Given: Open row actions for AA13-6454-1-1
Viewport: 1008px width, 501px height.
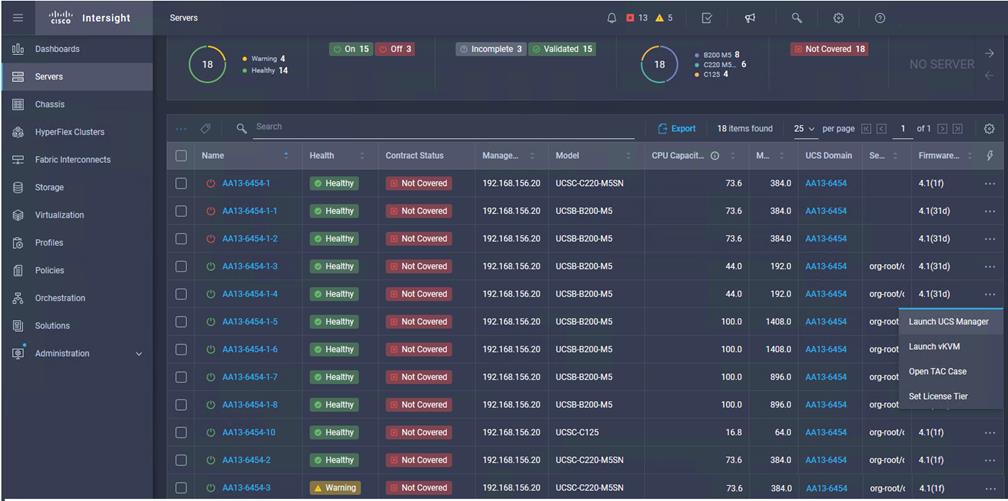Looking at the screenshot, I should [989, 211].
